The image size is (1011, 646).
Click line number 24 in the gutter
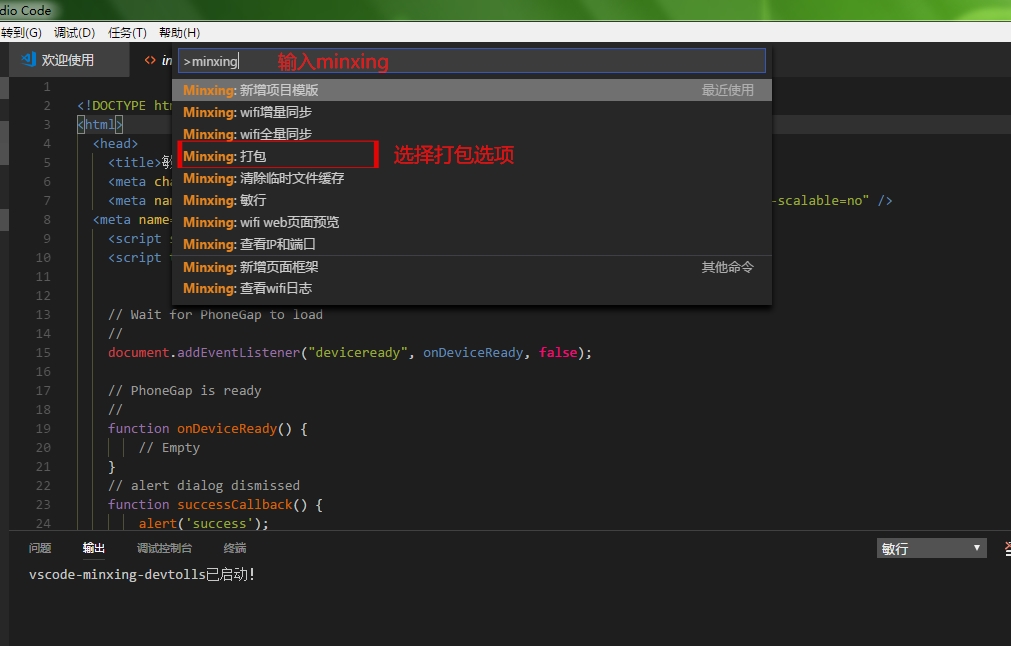[x=43, y=524]
